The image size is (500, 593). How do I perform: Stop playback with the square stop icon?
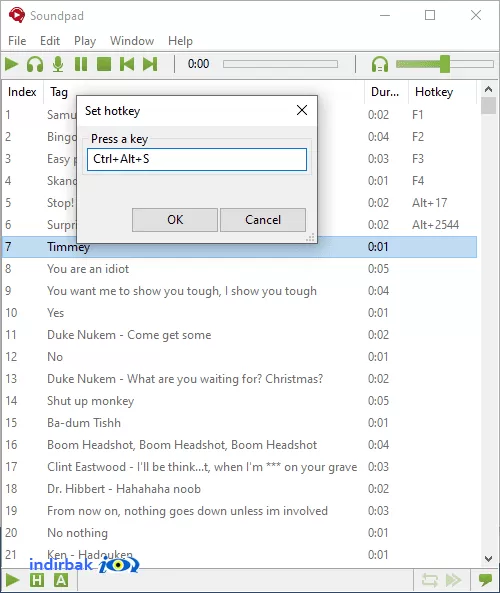(x=104, y=64)
